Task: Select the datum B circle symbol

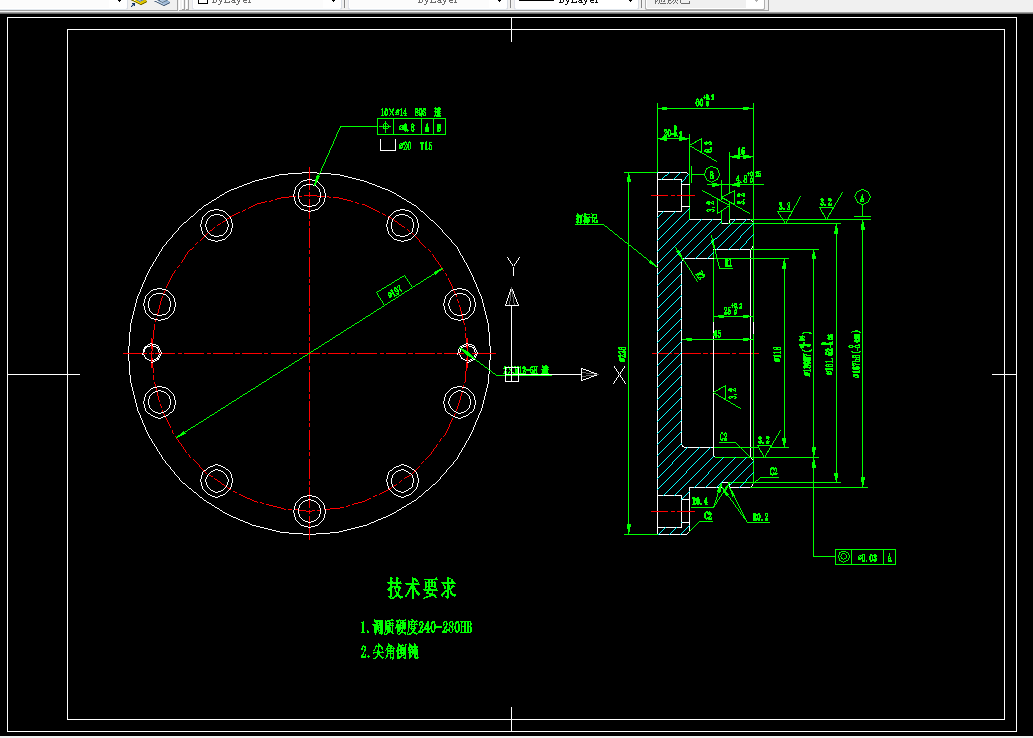Action: point(712,175)
